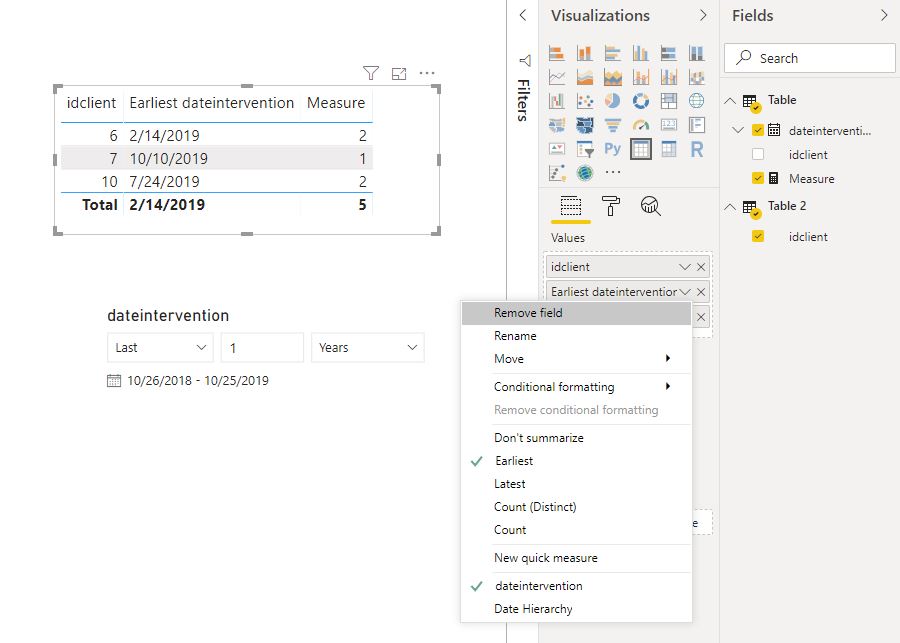Select the clustered bar chart visual

[x=613, y=53]
